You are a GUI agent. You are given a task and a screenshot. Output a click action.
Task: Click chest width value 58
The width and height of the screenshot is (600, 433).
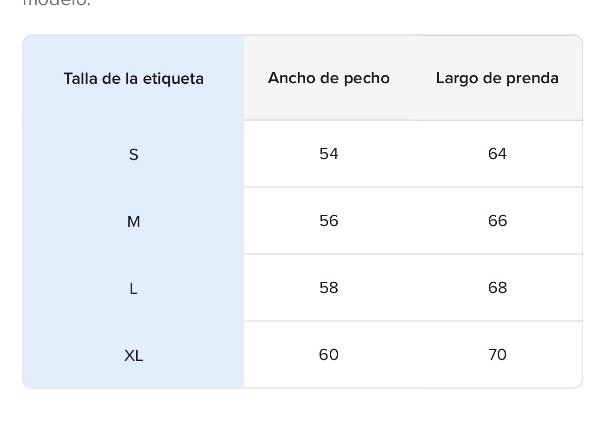pyautogui.click(x=329, y=288)
